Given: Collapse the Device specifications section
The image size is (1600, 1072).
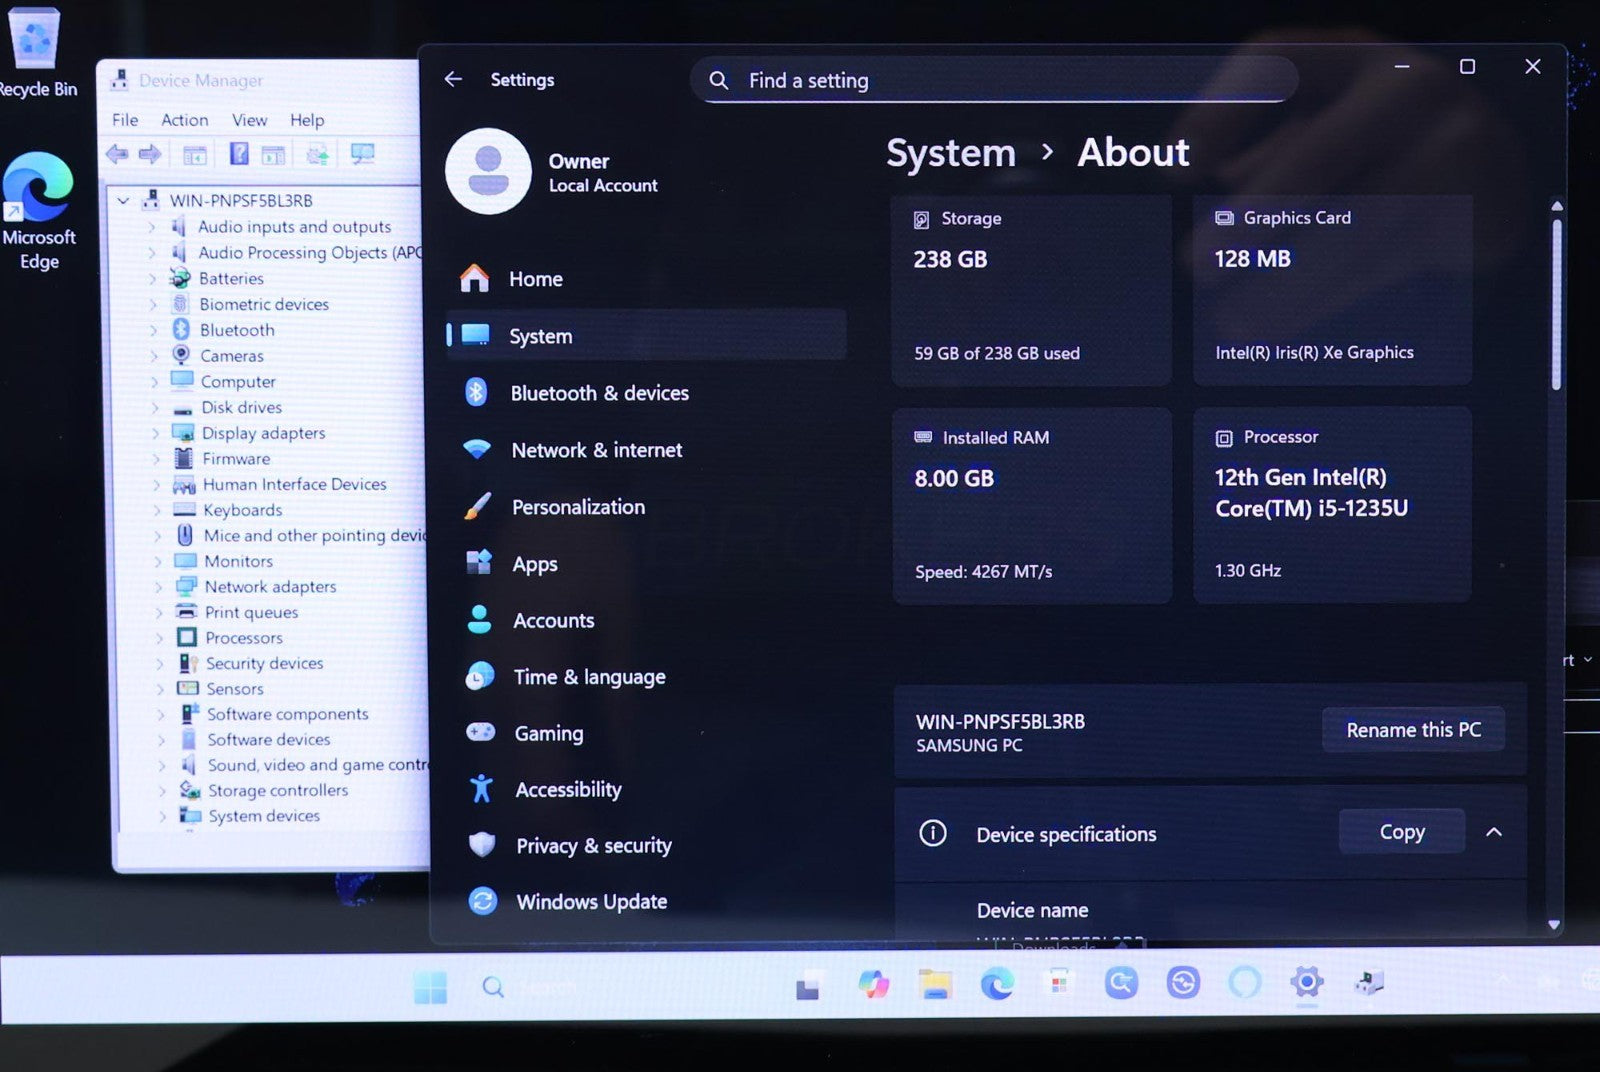Looking at the screenshot, I should point(1493,832).
